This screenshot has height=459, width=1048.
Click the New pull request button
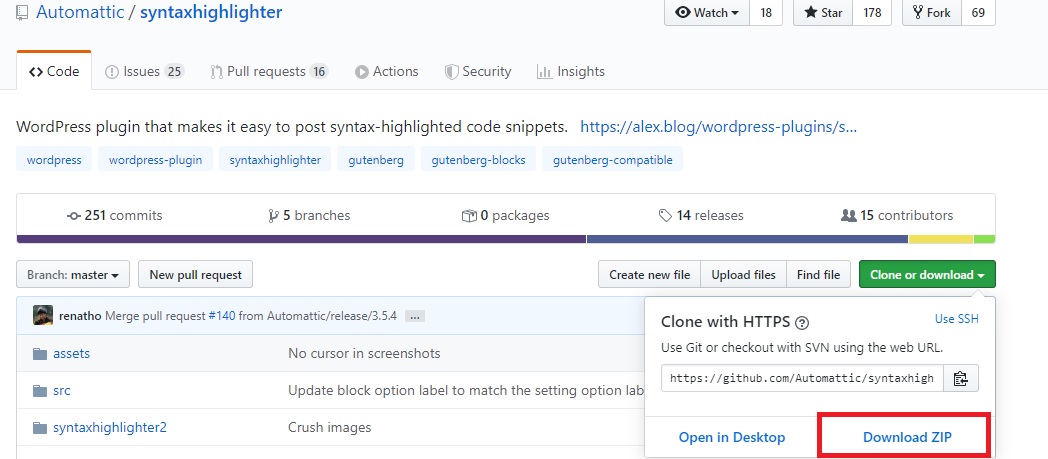pos(195,275)
